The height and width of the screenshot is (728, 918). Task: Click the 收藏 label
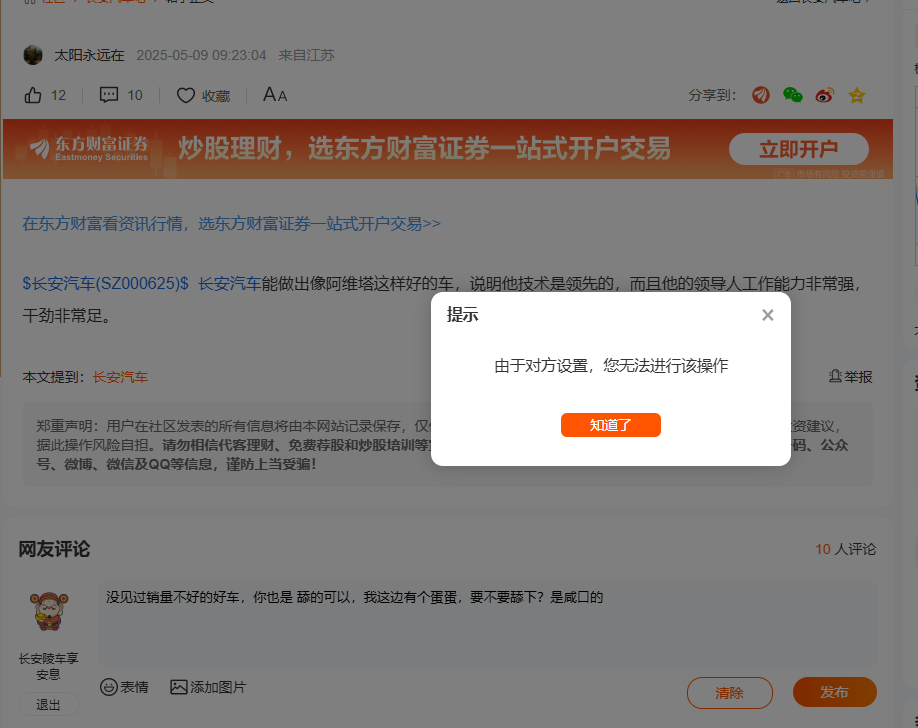216,96
